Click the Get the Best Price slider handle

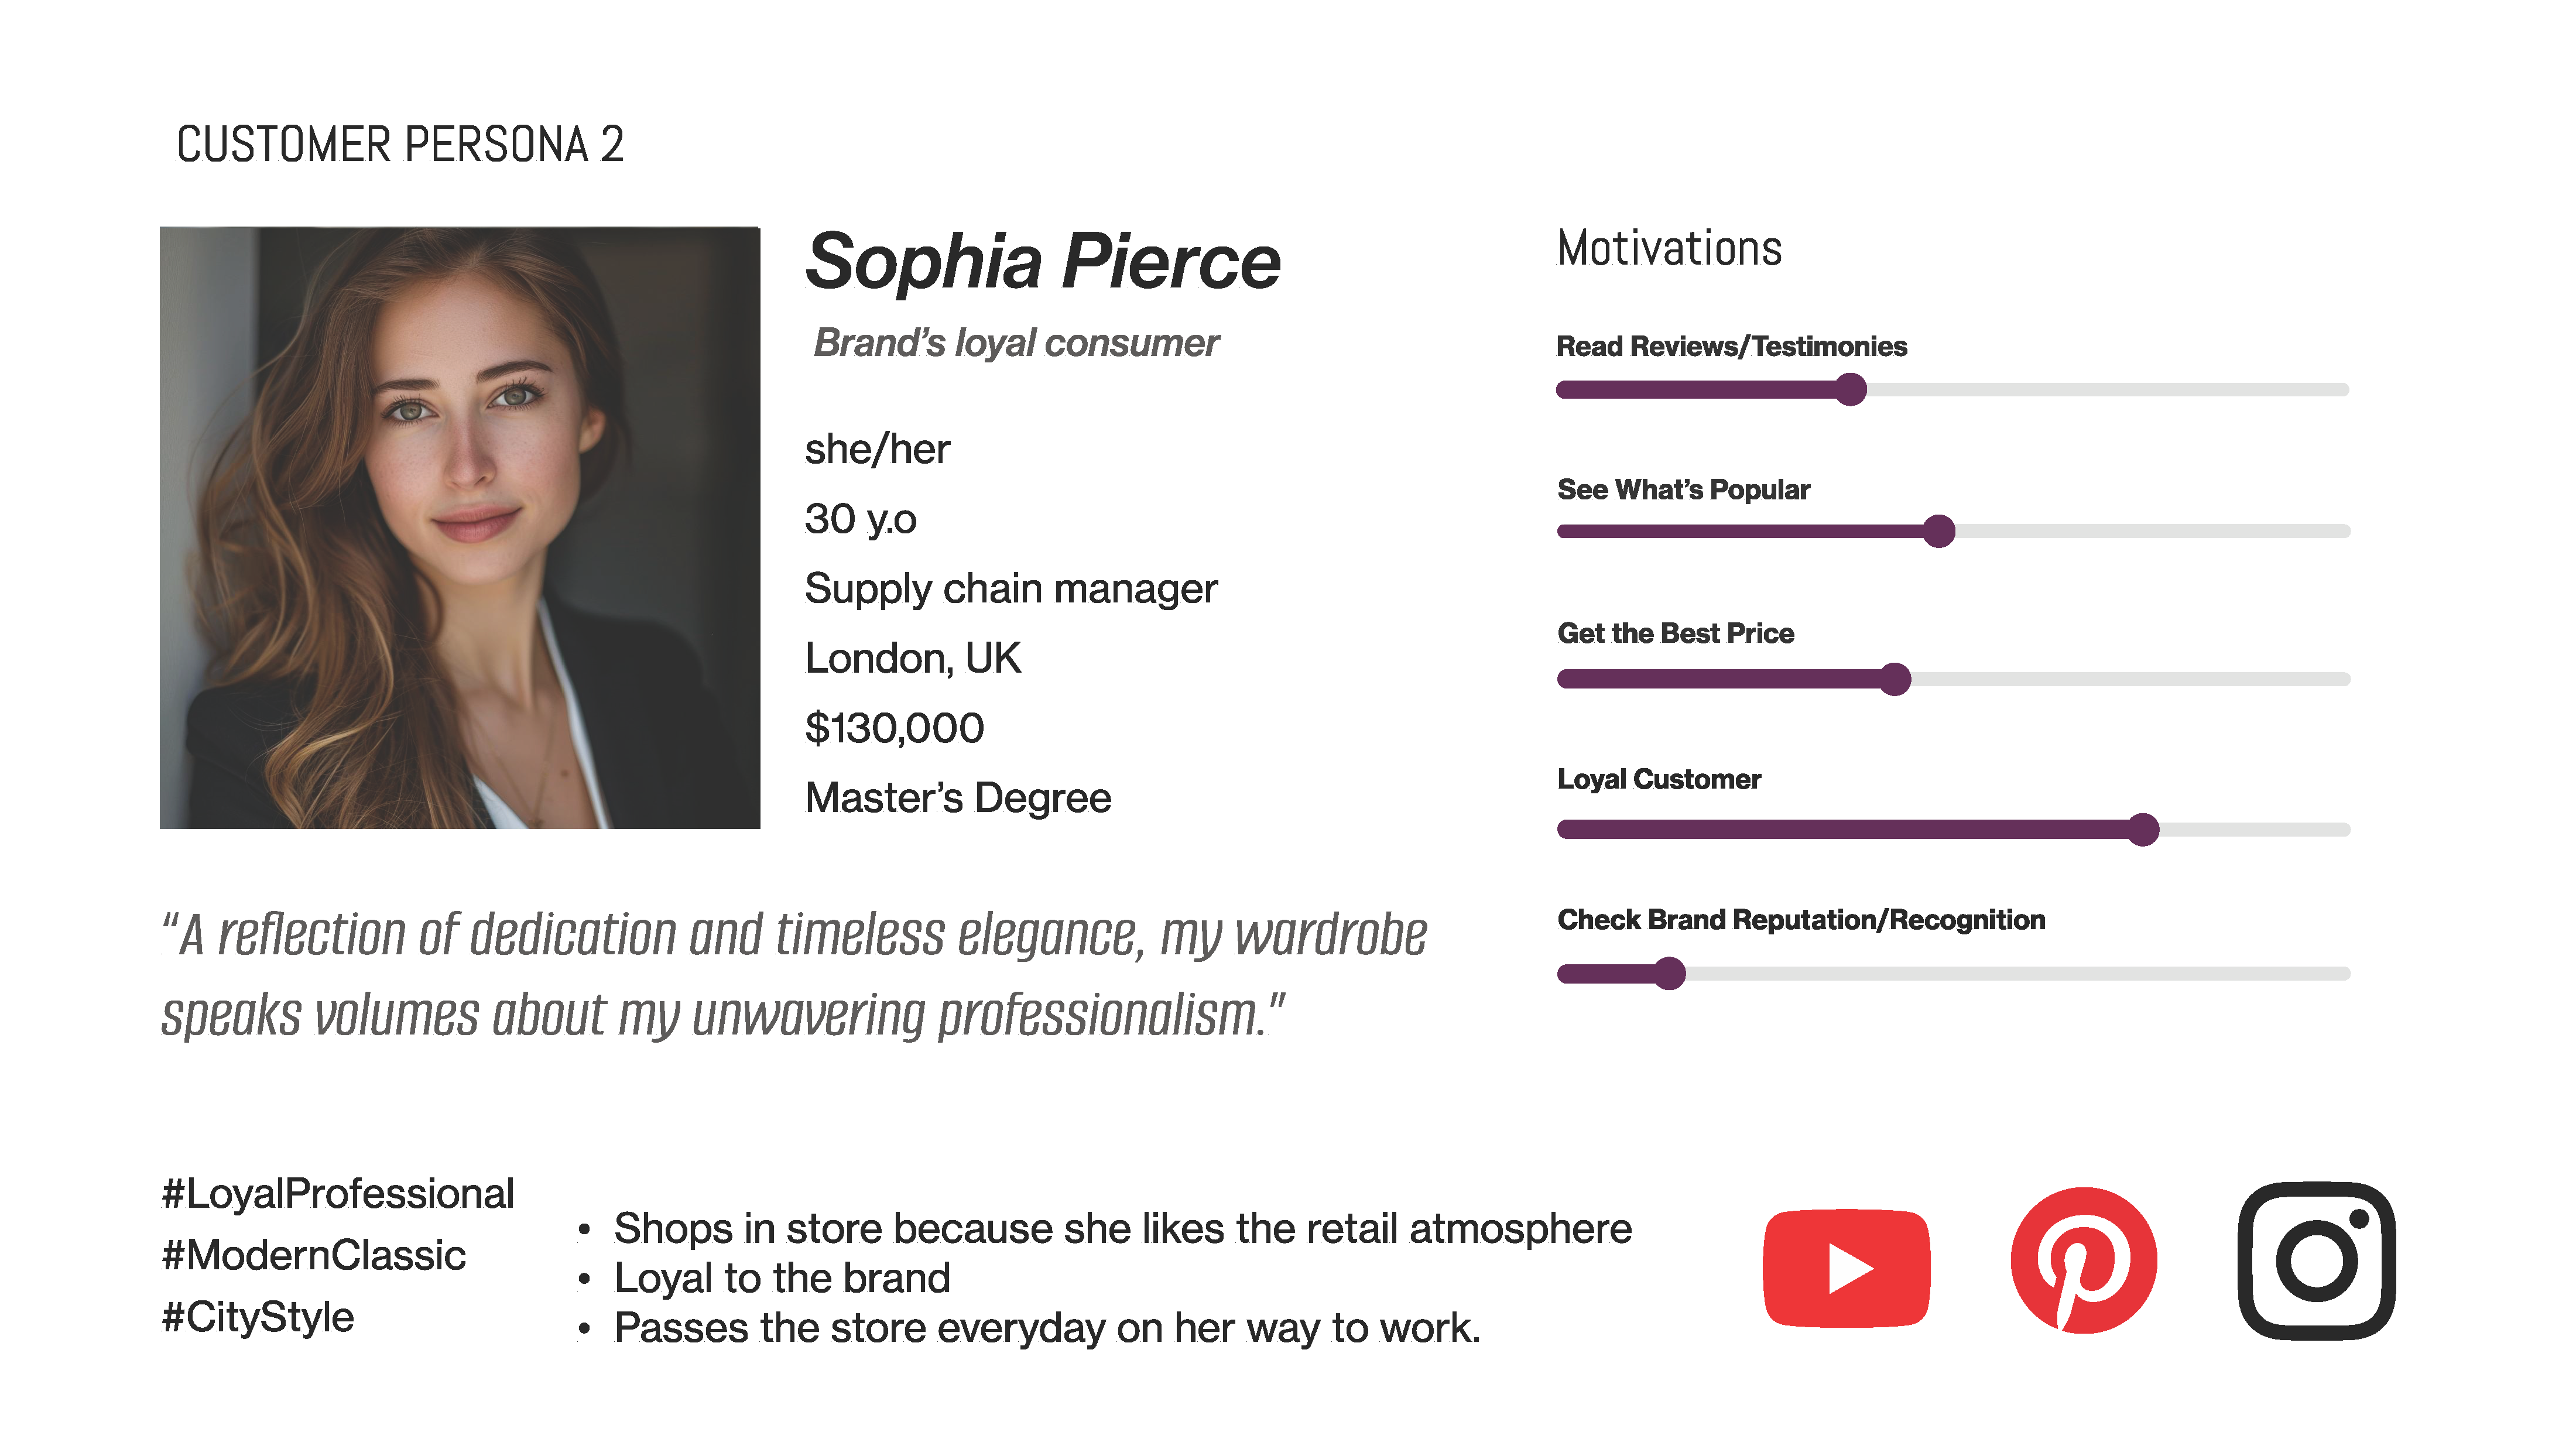[x=1894, y=679]
